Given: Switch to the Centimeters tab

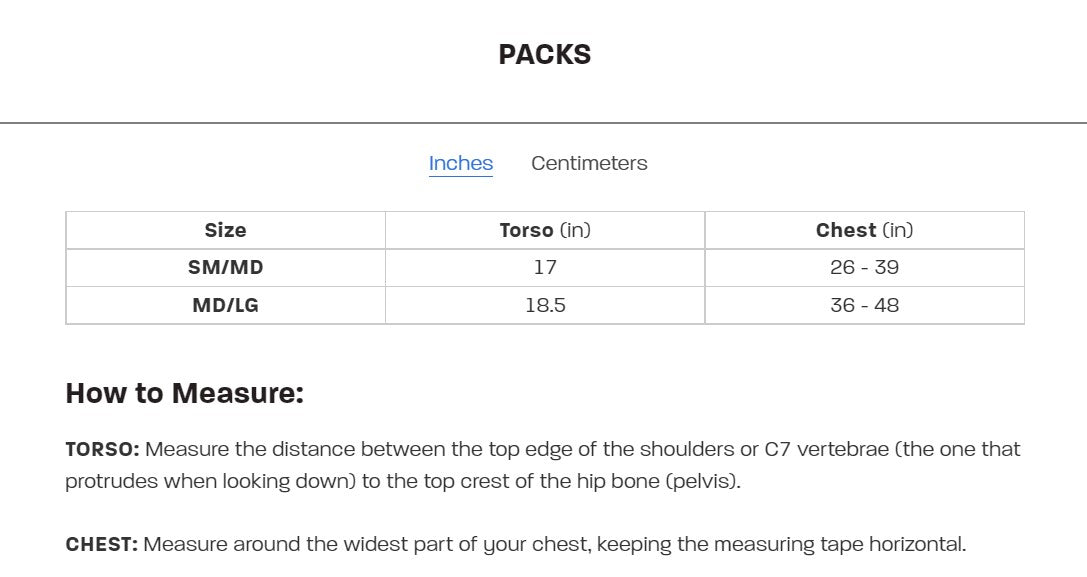Looking at the screenshot, I should pos(589,163).
